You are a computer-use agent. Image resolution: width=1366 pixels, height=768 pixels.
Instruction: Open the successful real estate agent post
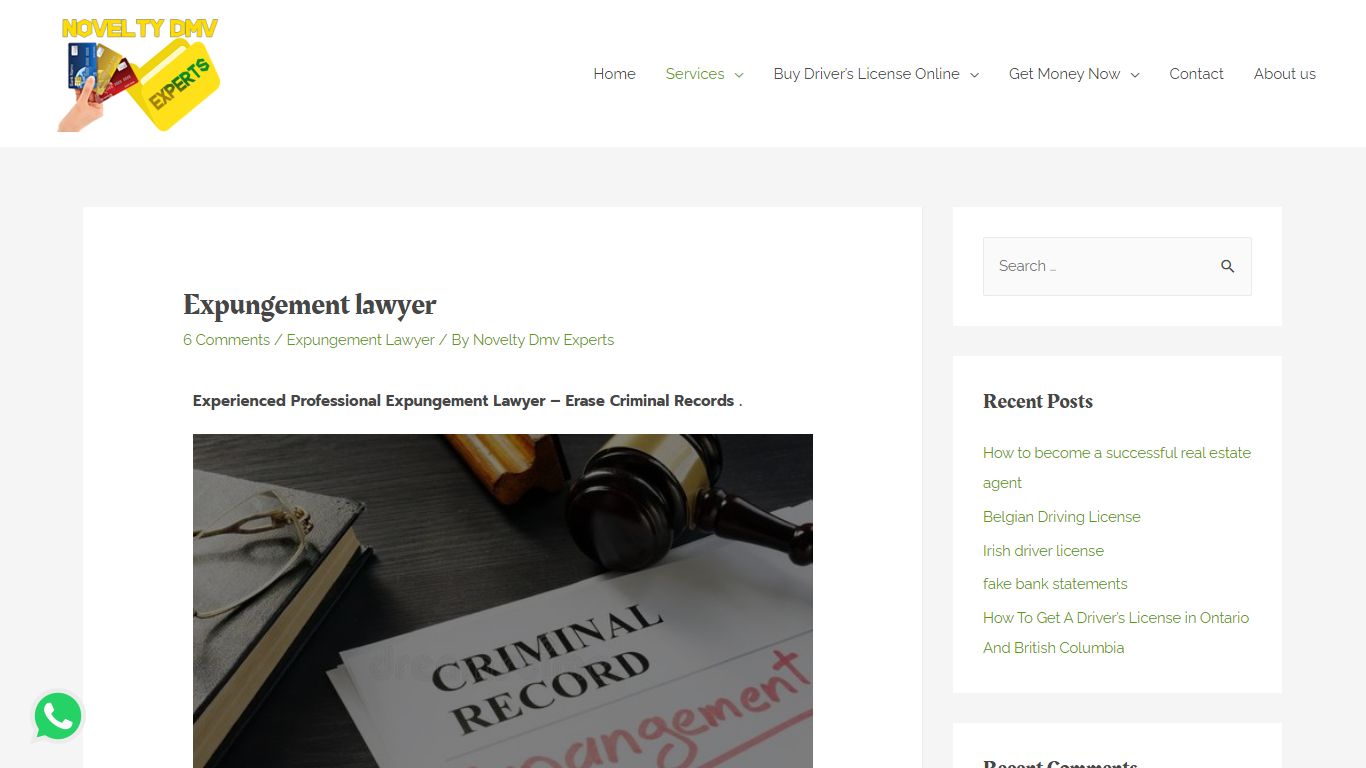point(1117,468)
